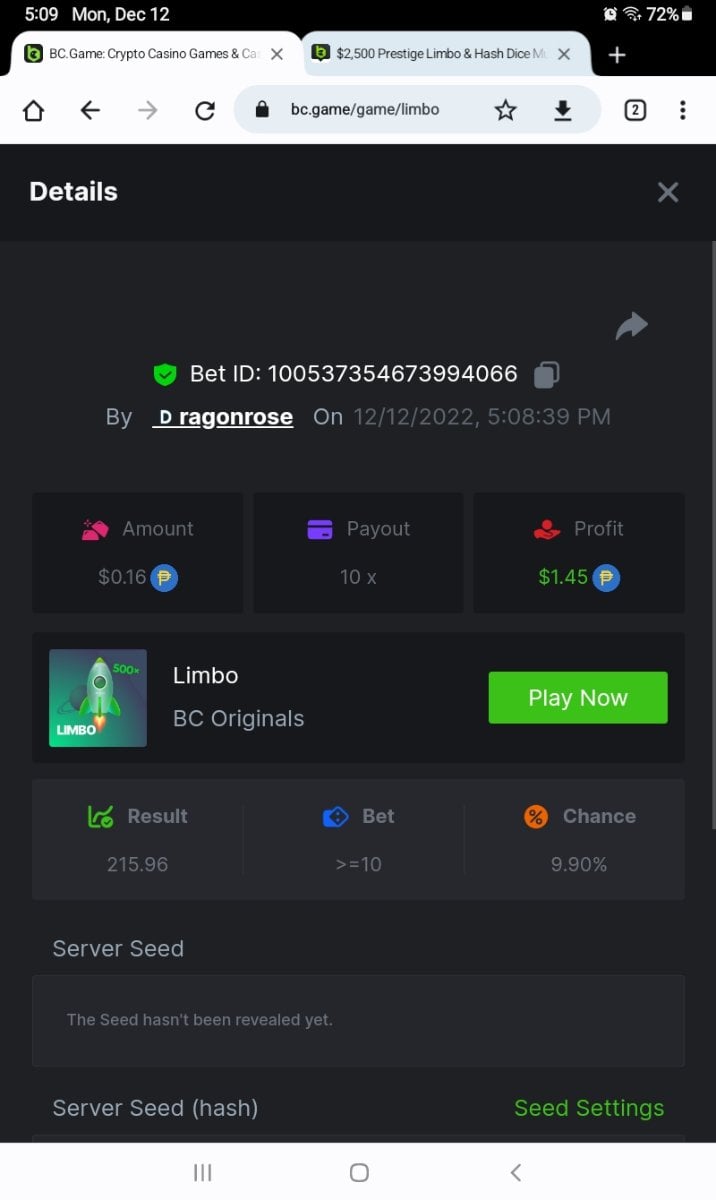Viewport: 716px width, 1200px height.
Task: Click the Limbo game thumbnail
Action: coord(98,698)
